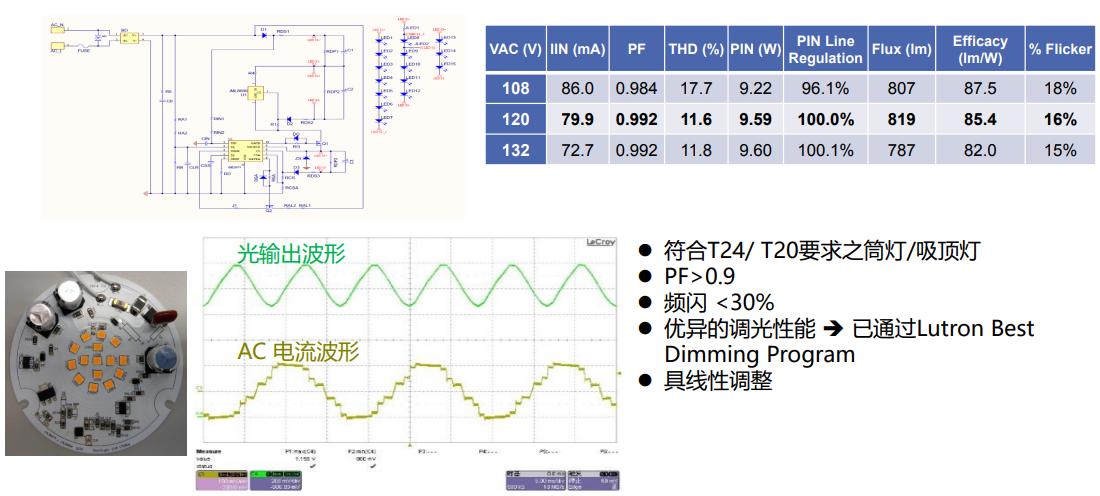Select the AC_N input connector
Screen dimensions: 1100x496
58,31
